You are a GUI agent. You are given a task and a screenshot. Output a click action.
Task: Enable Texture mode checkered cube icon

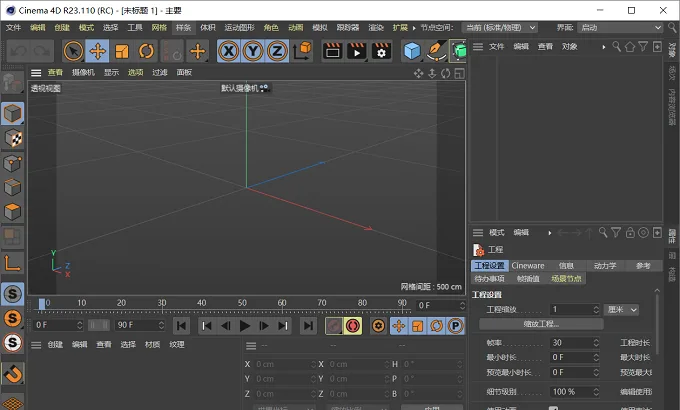(x=13, y=138)
